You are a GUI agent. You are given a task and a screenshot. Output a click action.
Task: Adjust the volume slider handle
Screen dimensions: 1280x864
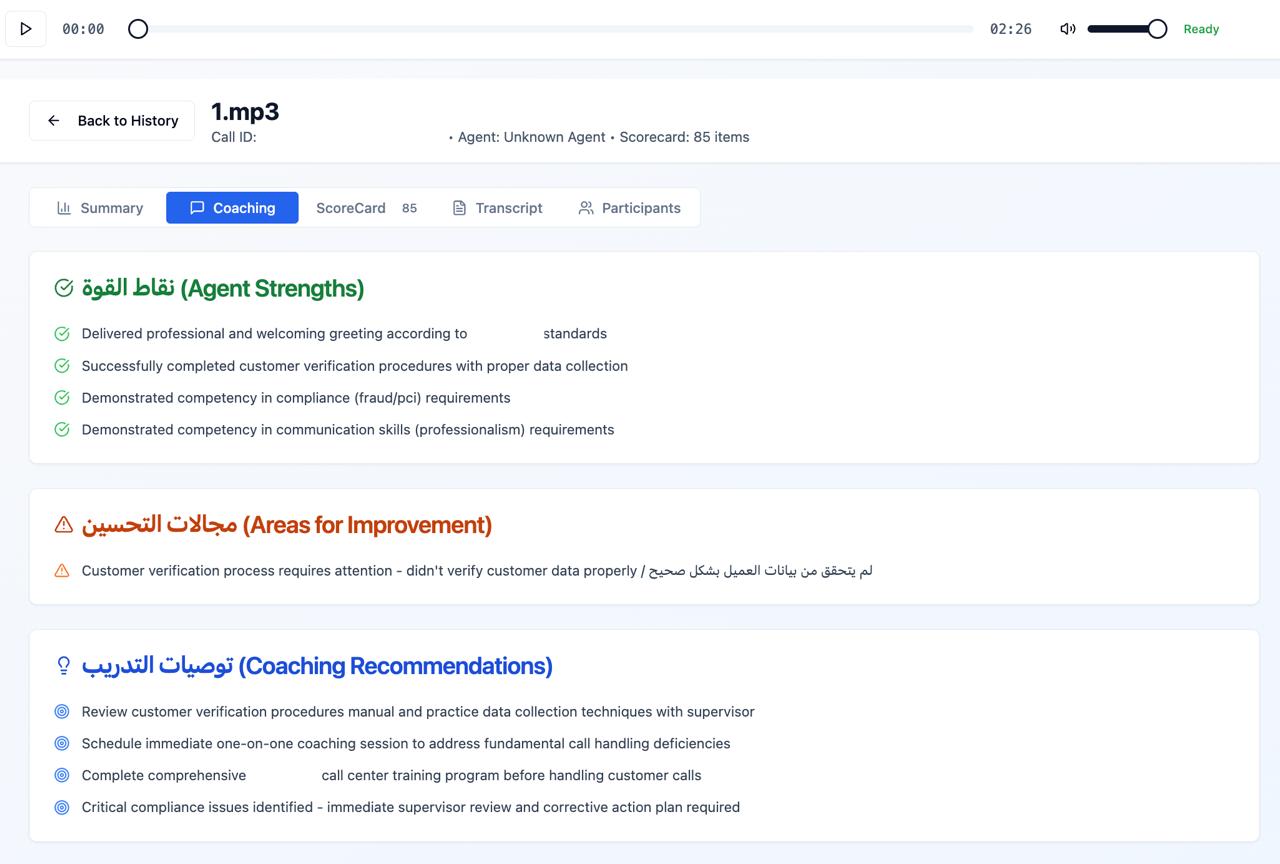tap(1157, 29)
